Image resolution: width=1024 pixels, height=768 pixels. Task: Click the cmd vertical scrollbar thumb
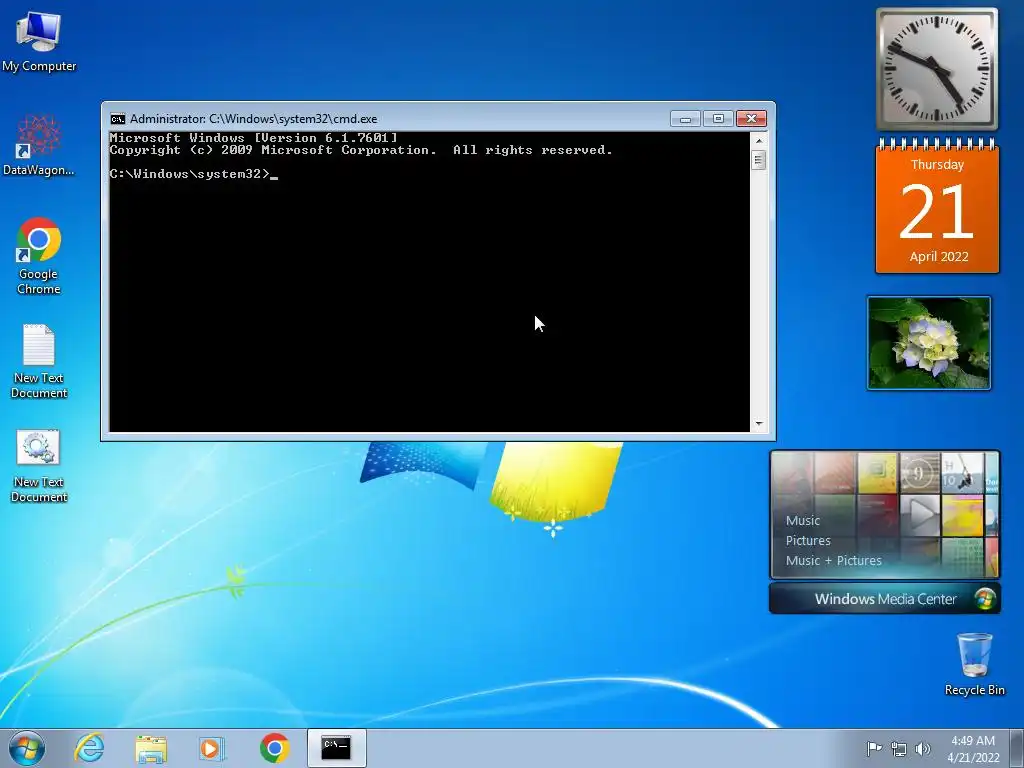pos(758,159)
